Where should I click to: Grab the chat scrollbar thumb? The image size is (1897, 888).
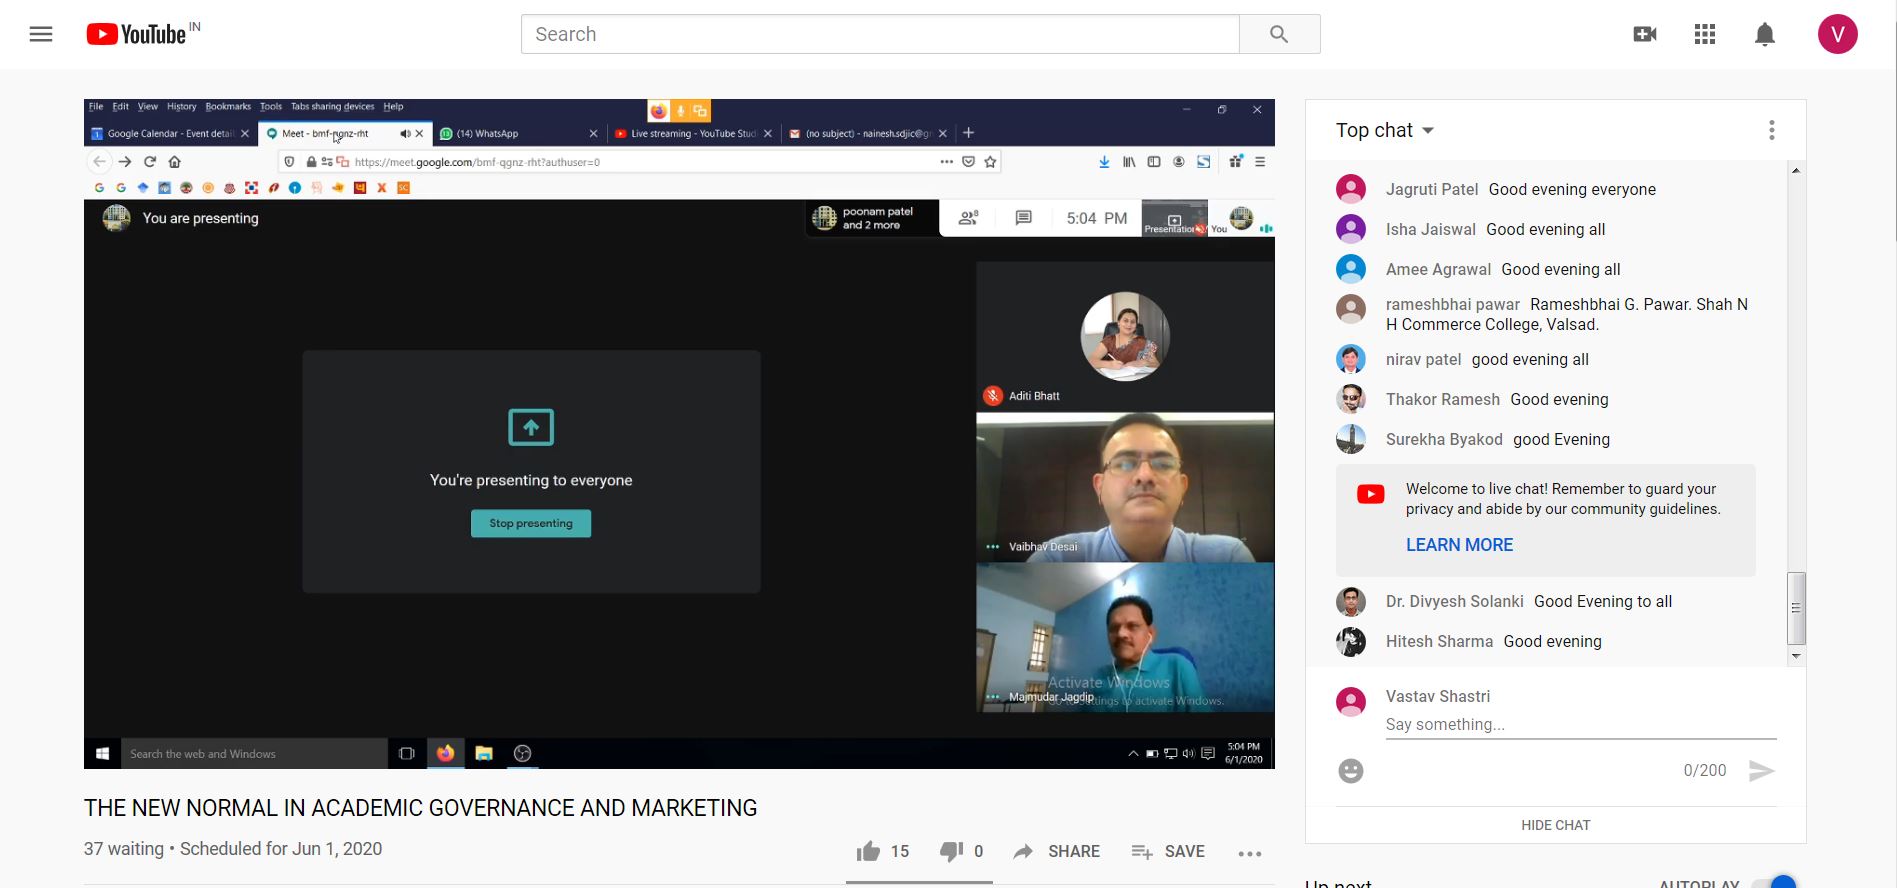[x=1796, y=608]
